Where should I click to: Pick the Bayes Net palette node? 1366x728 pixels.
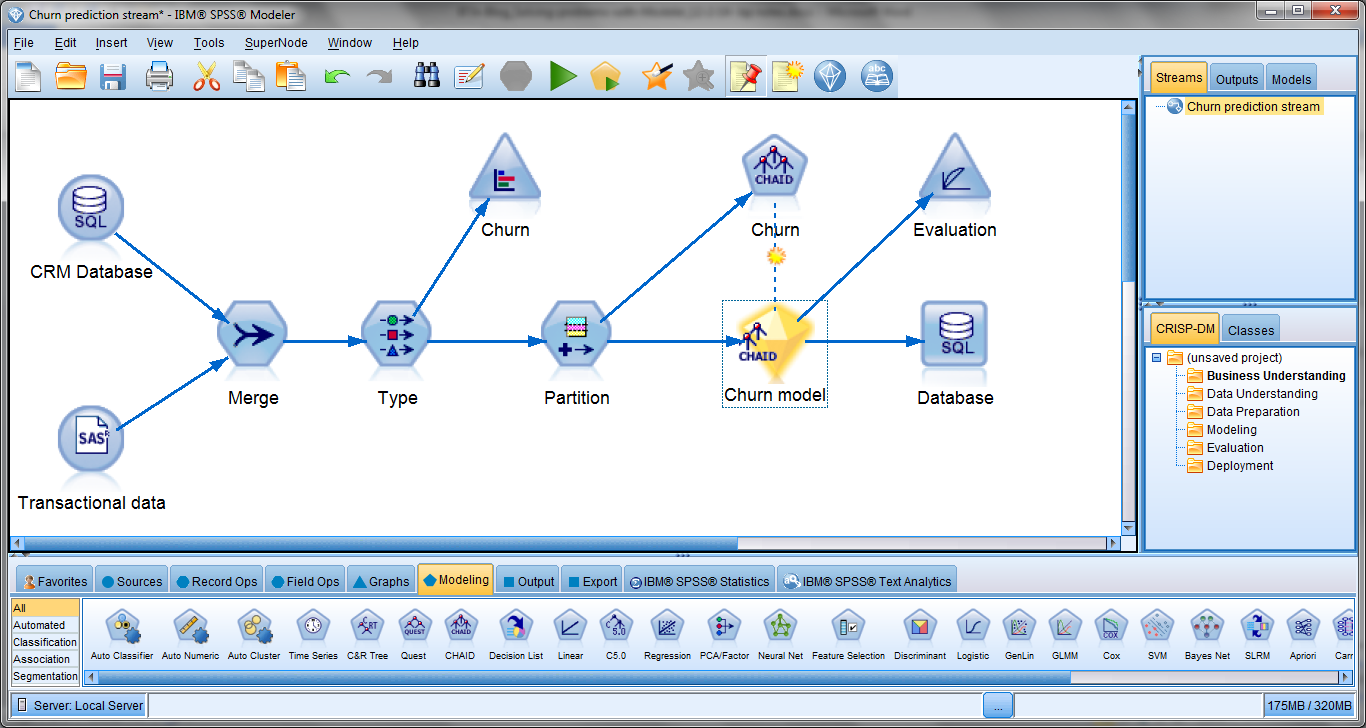1207,635
